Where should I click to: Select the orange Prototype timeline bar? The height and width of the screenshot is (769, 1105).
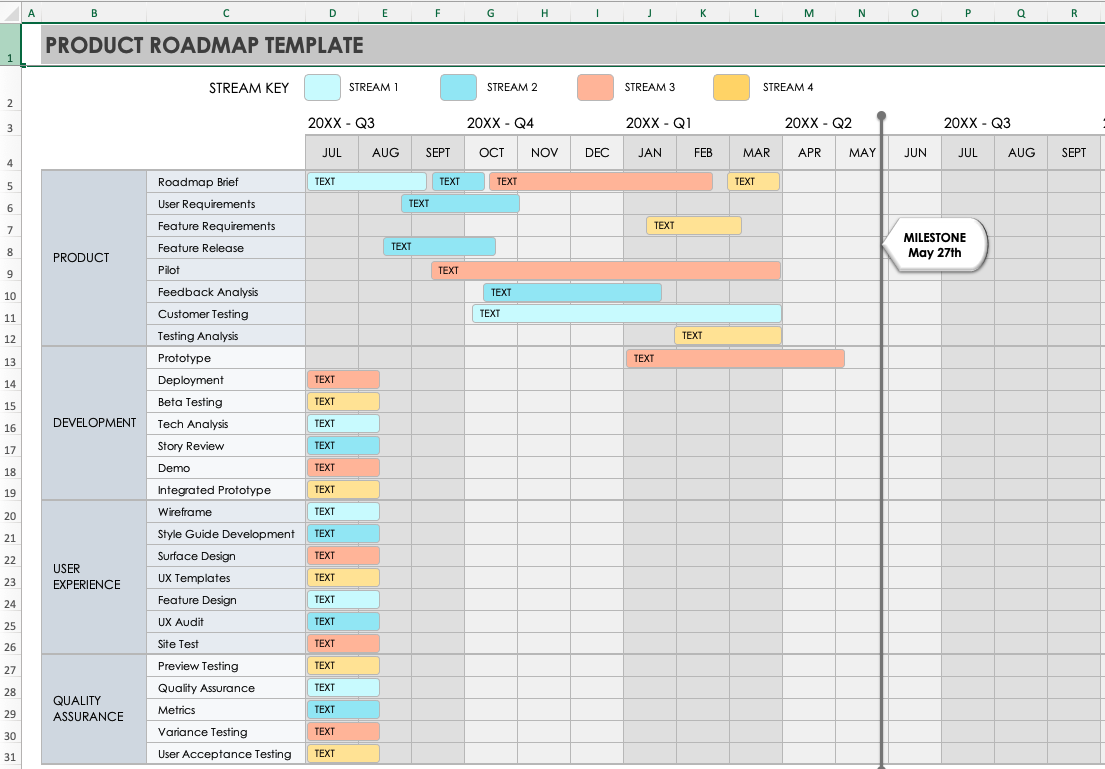point(735,358)
